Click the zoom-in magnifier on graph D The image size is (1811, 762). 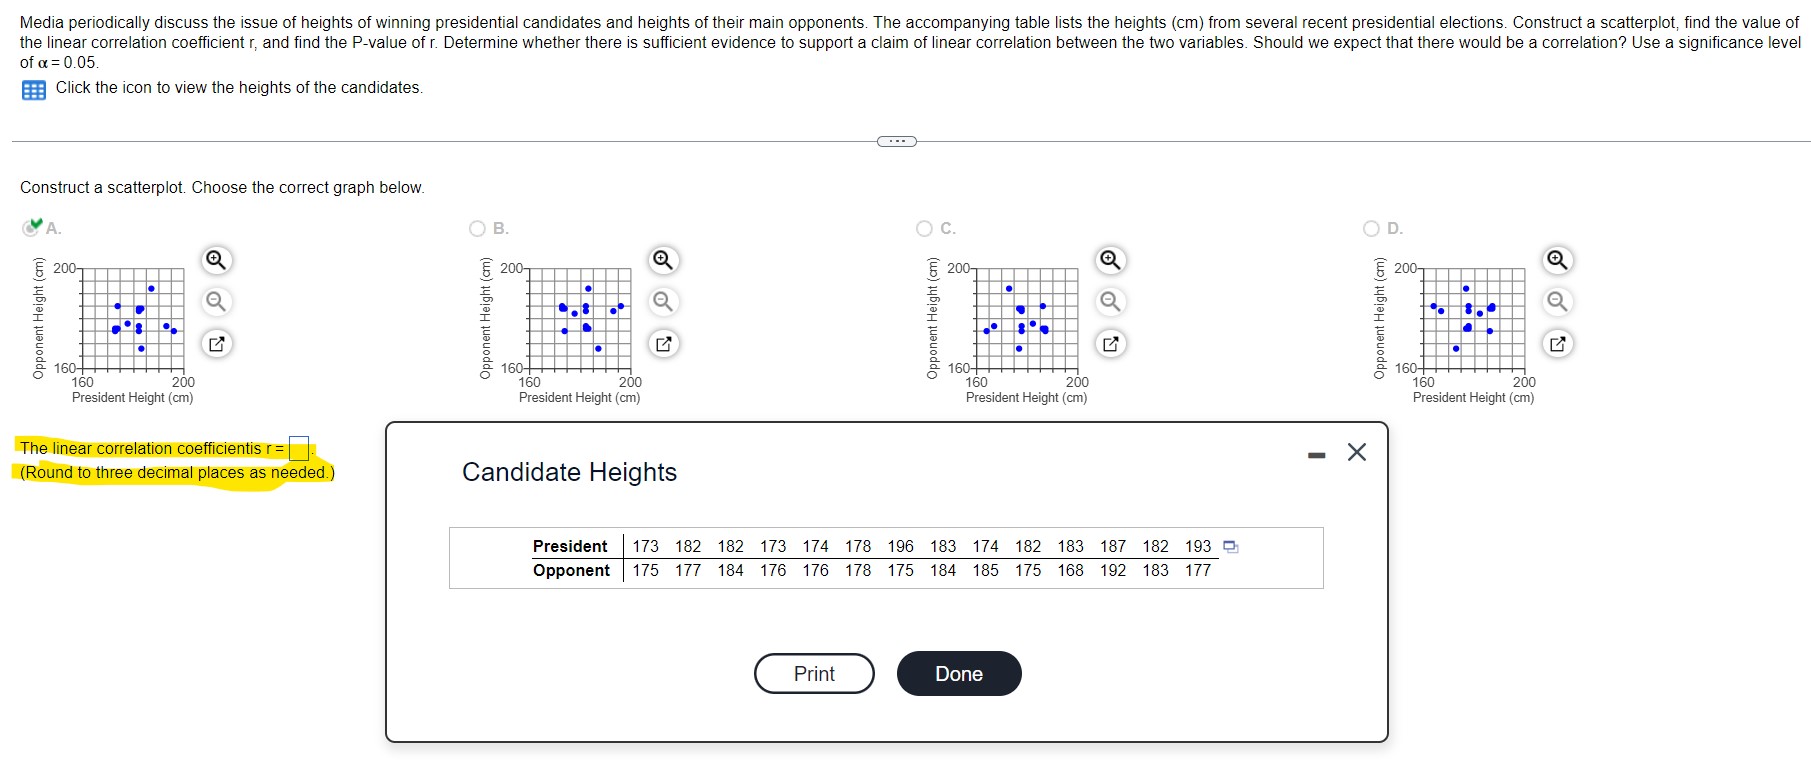click(1557, 259)
